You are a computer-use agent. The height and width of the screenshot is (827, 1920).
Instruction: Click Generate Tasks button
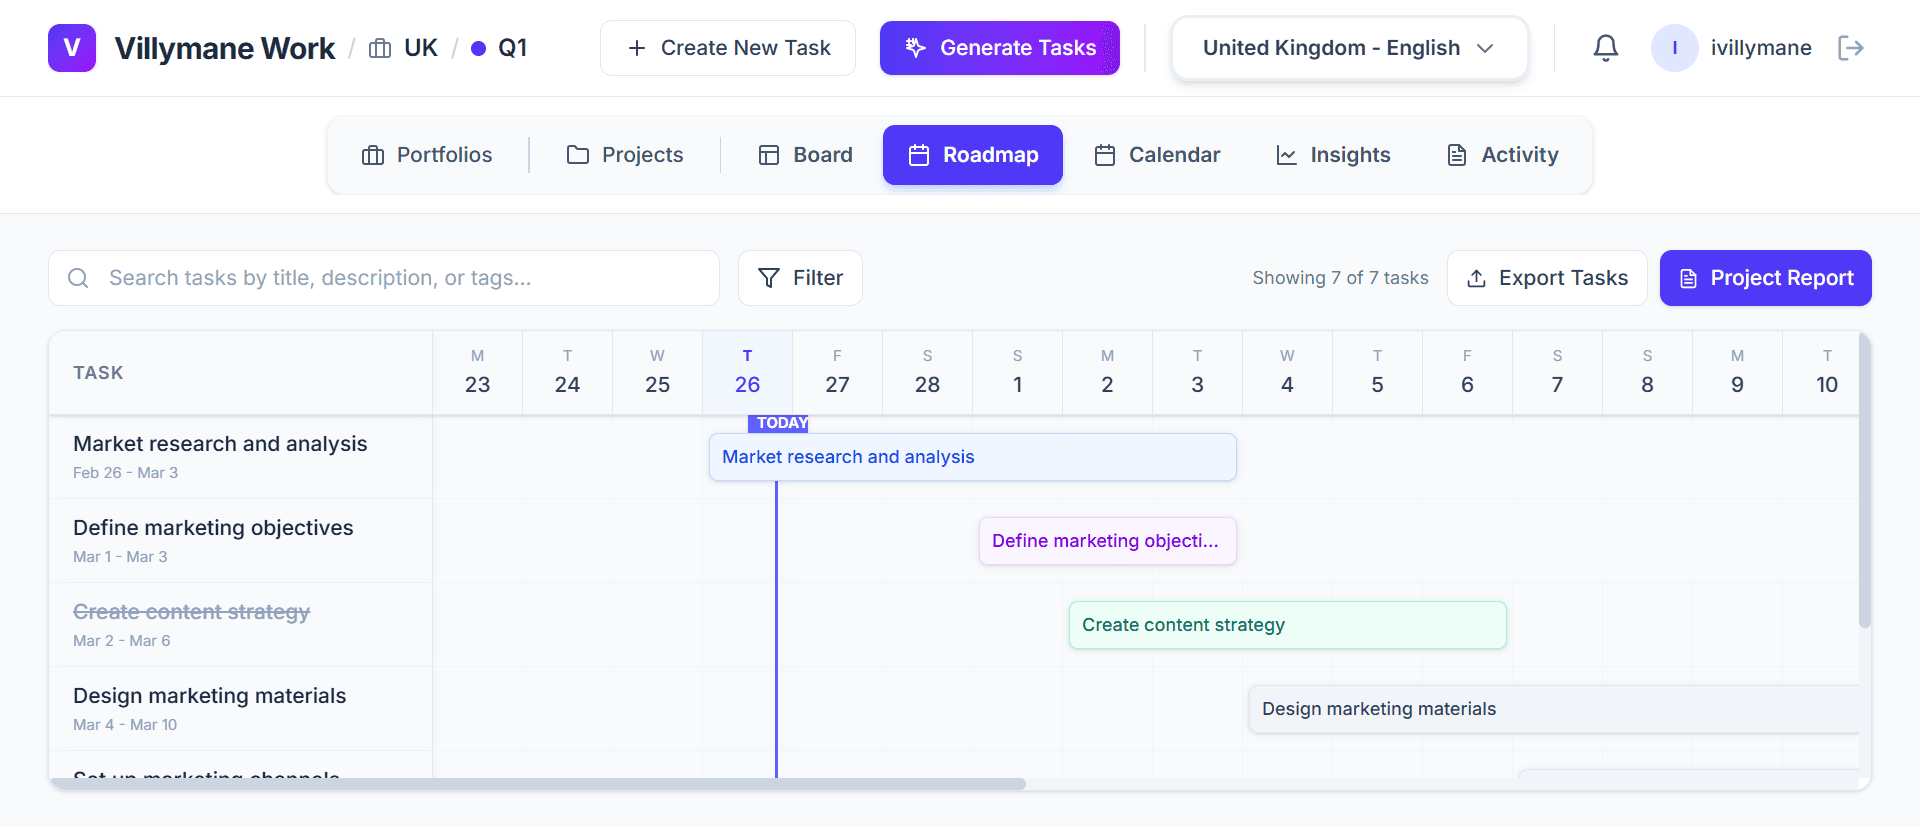point(999,48)
